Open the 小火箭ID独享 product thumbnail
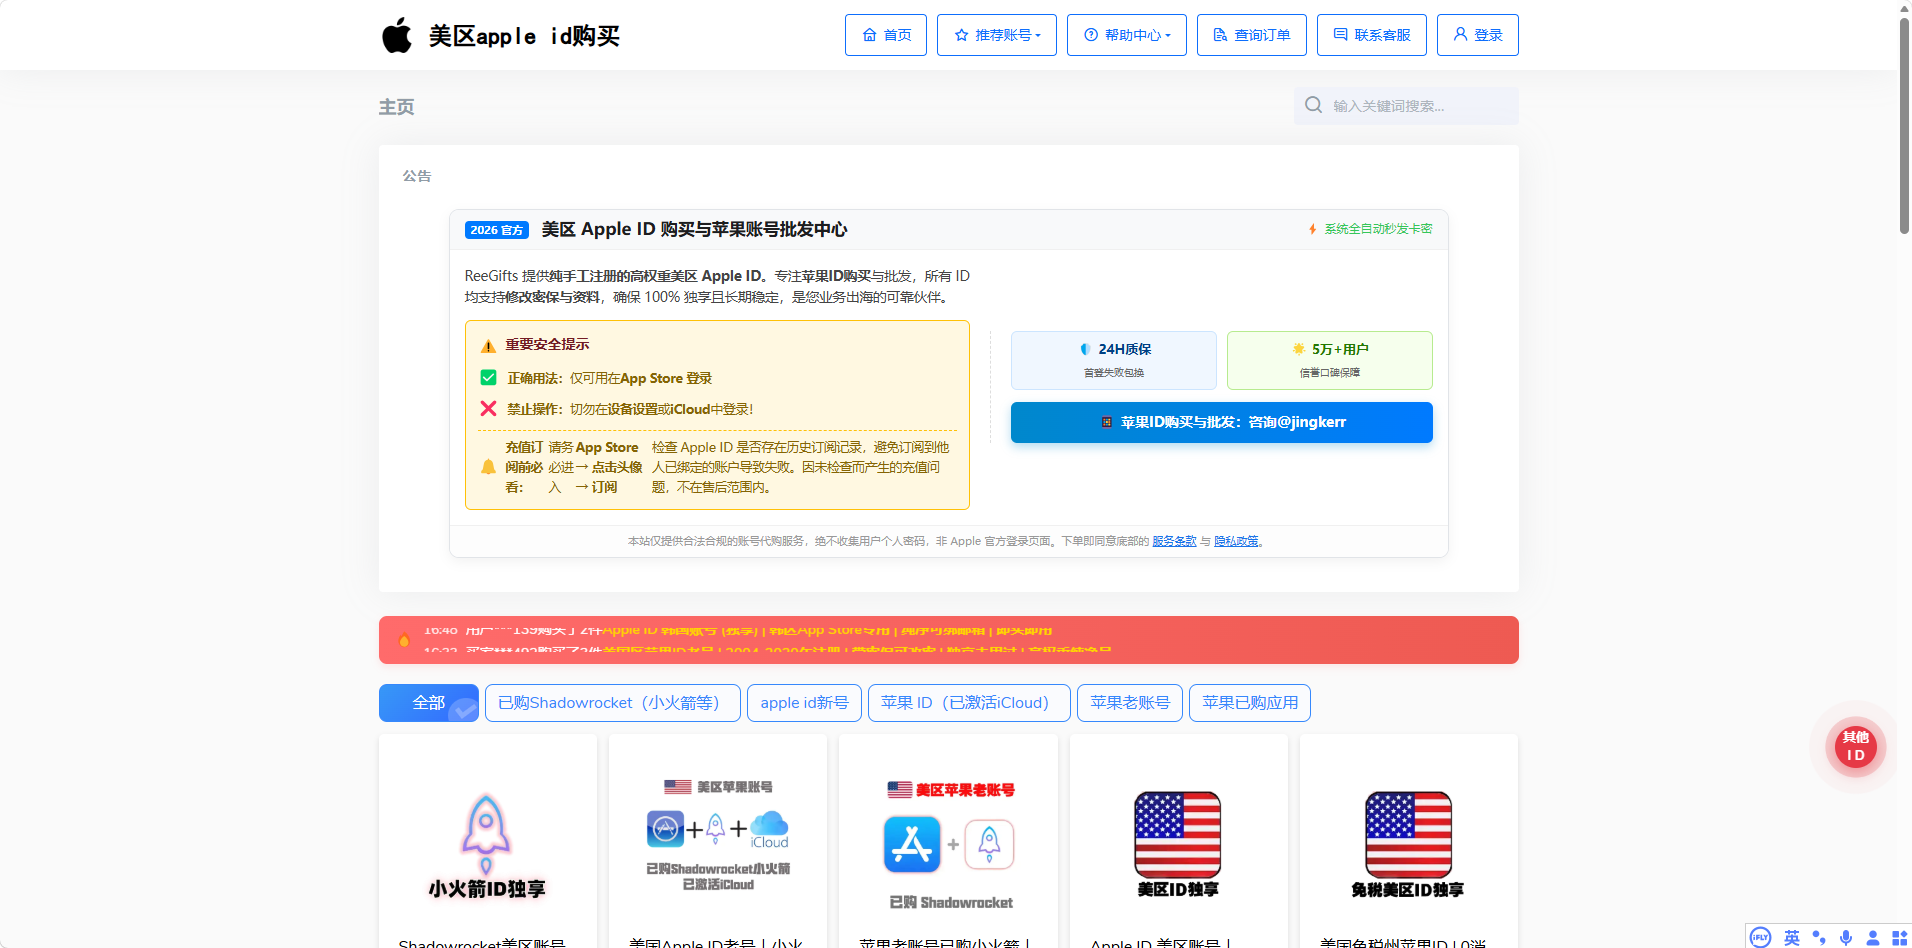This screenshot has height=948, width=1912. point(487,845)
